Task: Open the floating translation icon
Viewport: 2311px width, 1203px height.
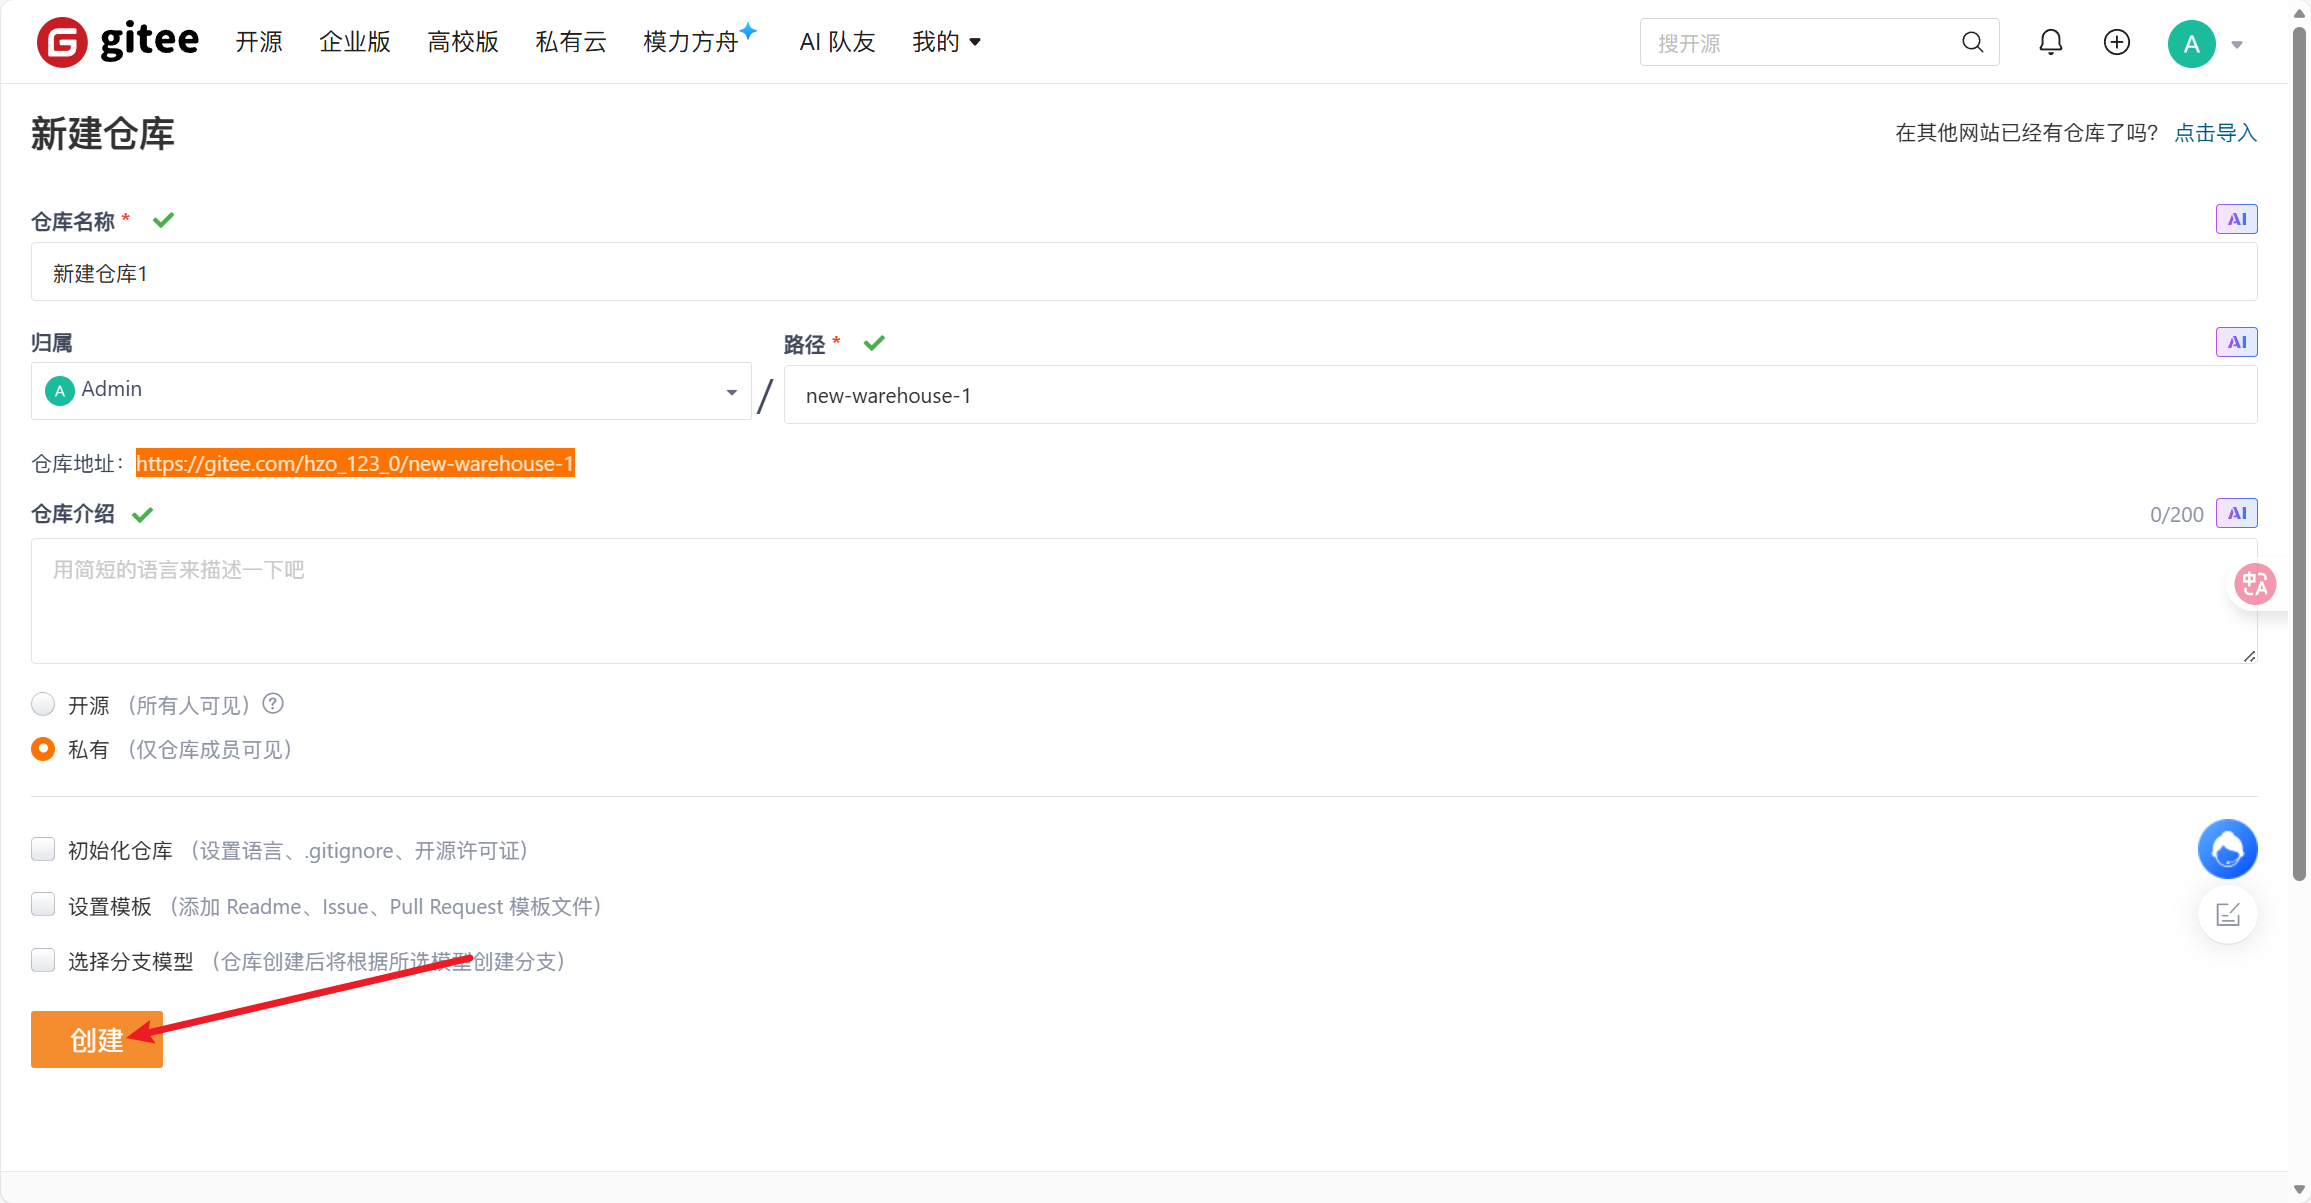Action: (x=2254, y=583)
